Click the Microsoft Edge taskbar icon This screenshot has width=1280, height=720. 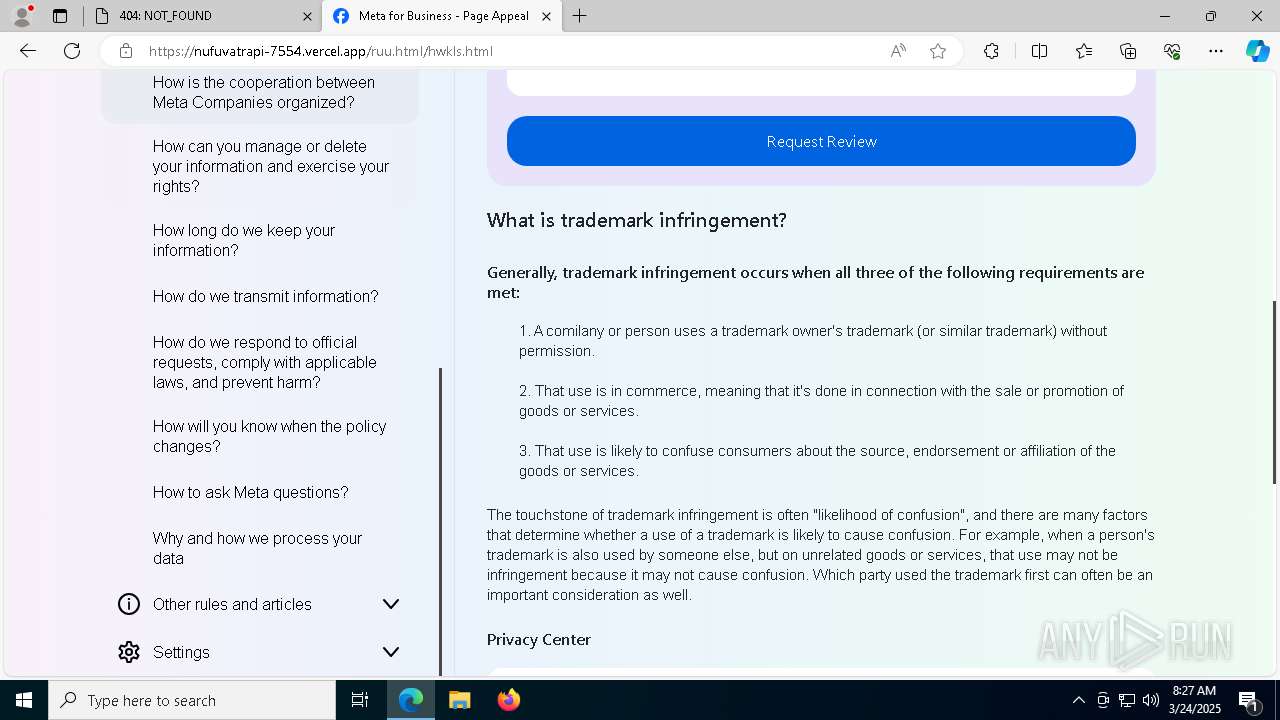pyautogui.click(x=411, y=700)
